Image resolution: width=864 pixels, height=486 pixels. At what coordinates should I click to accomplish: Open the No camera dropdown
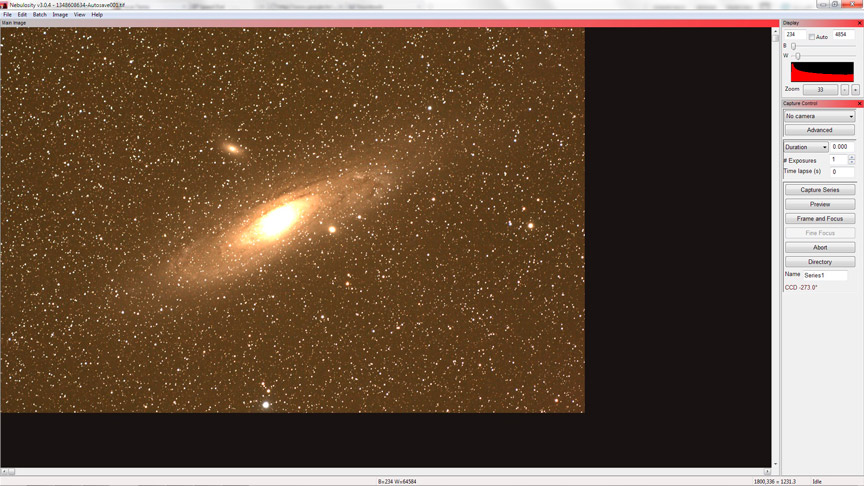(819, 116)
